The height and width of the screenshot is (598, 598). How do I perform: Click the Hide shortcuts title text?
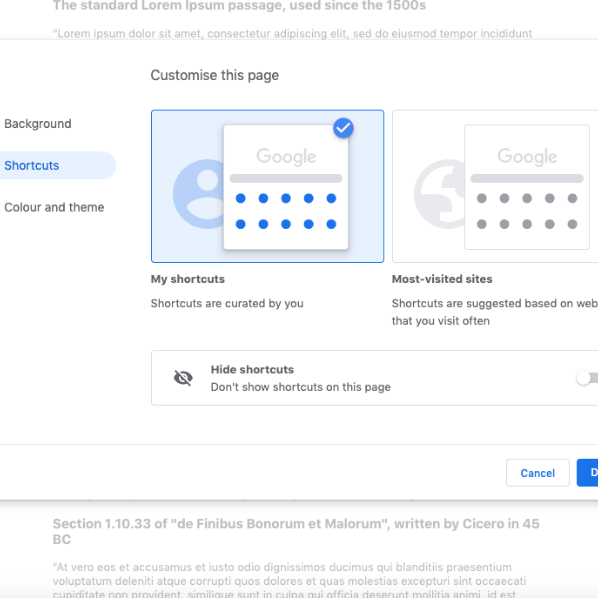click(x=252, y=369)
